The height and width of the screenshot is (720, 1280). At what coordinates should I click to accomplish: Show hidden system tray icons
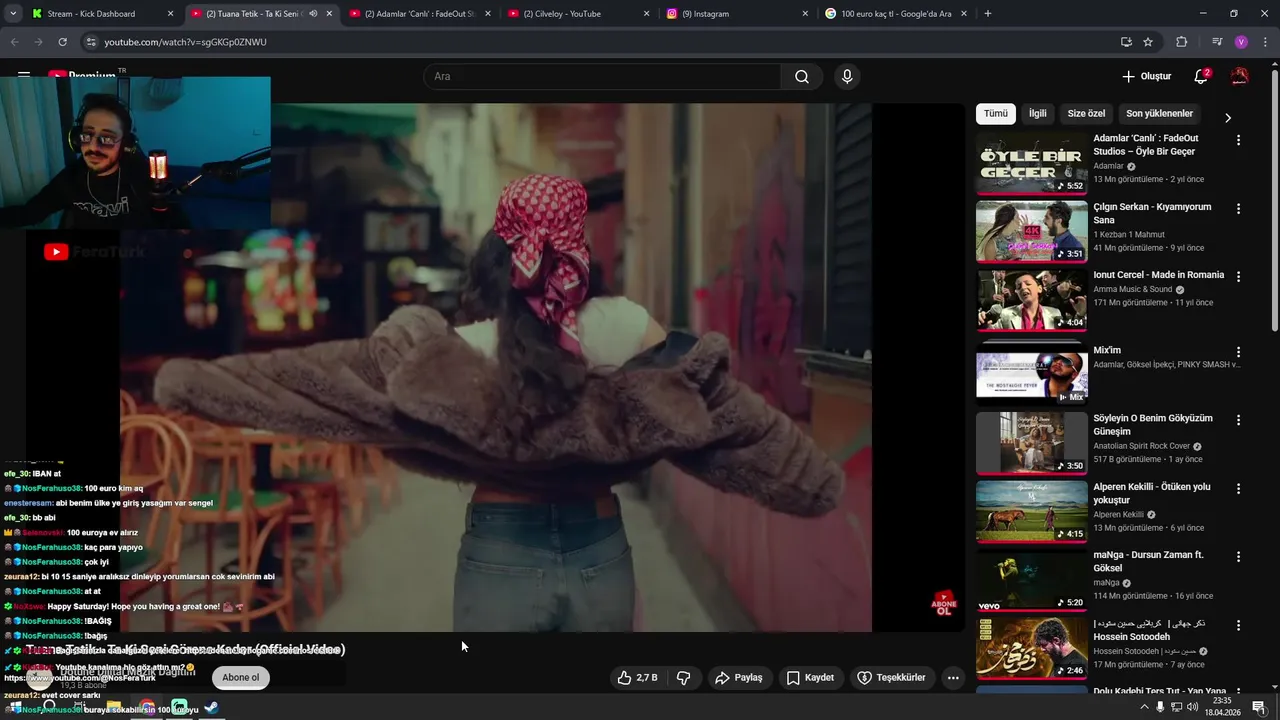(x=1144, y=707)
